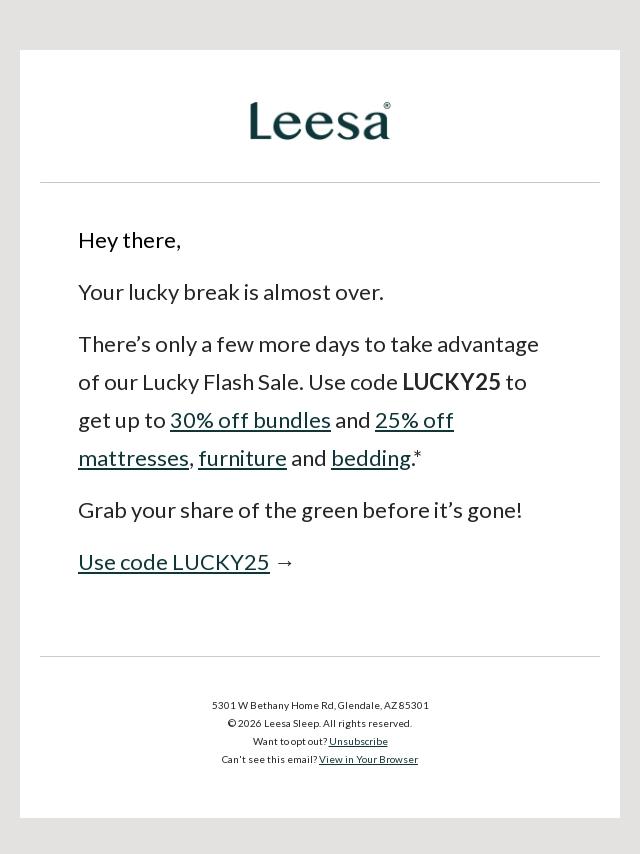Click the Use code LUCKY25 link

pyautogui.click(x=174, y=563)
